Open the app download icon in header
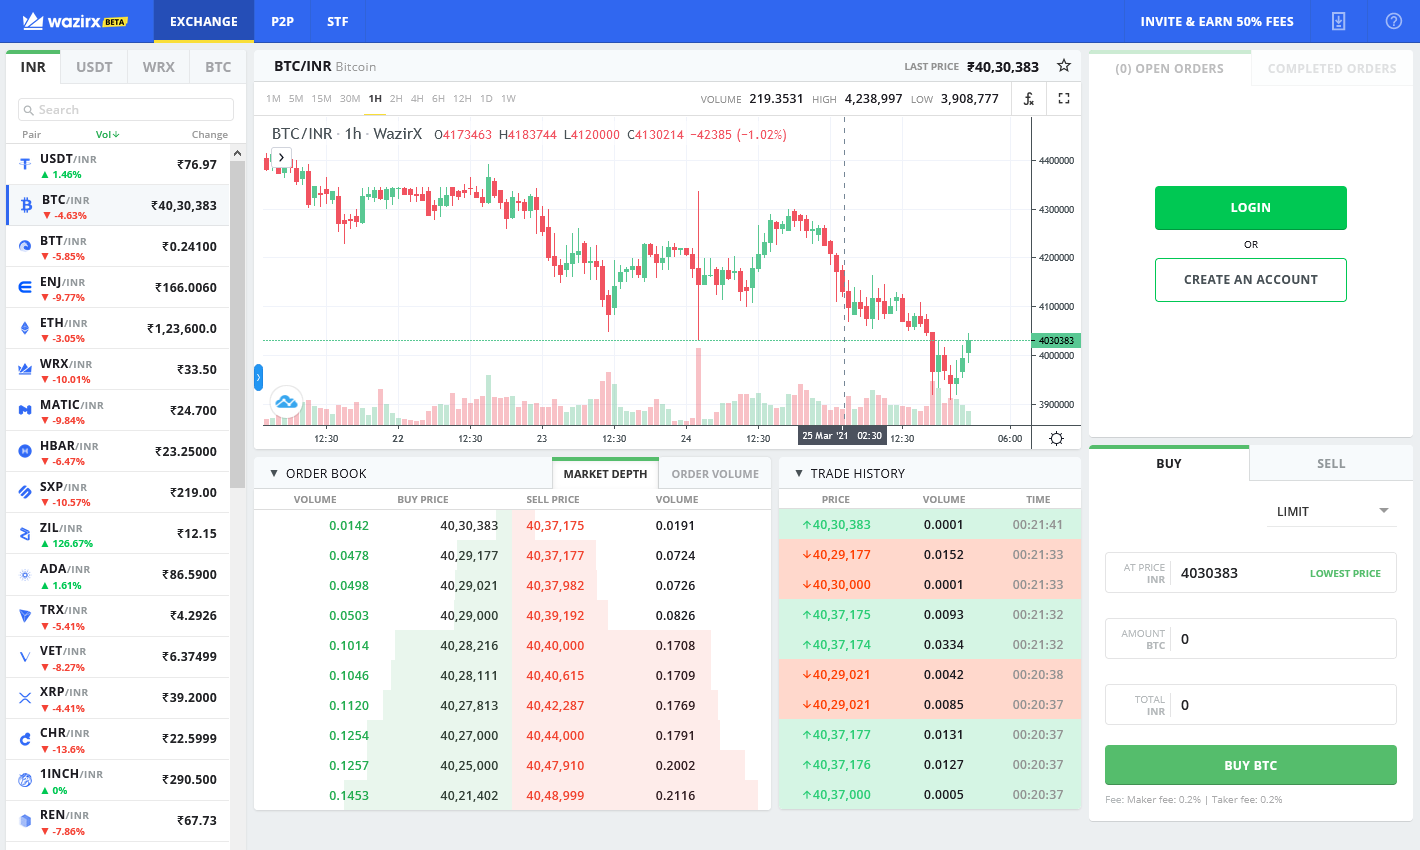This screenshot has width=1420, height=850. tap(1338, 21)
